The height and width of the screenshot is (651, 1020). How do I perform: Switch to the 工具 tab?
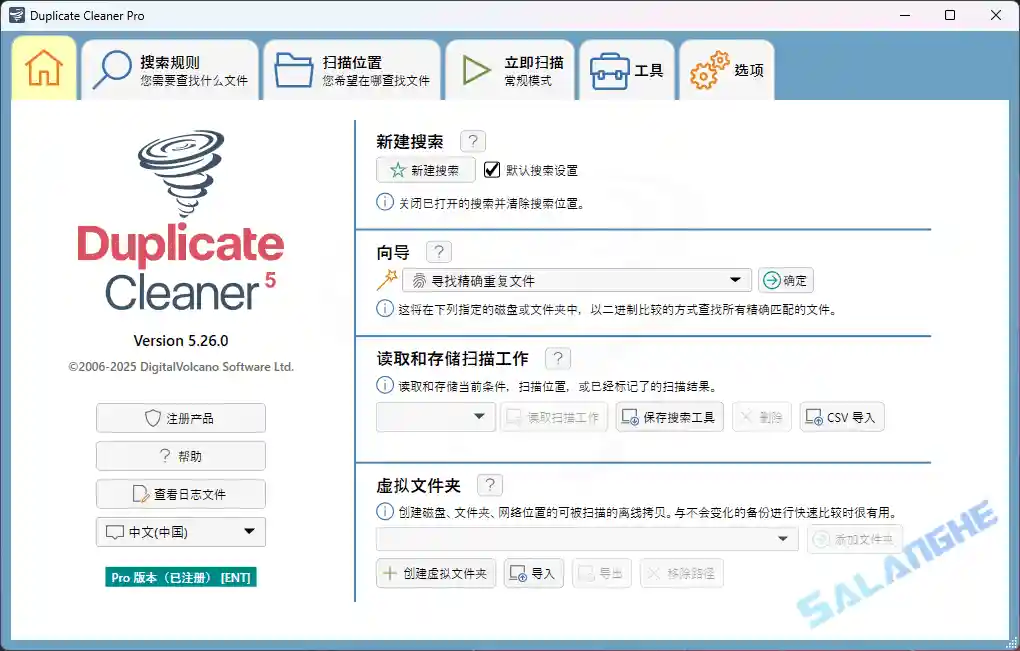coord(627,67)
